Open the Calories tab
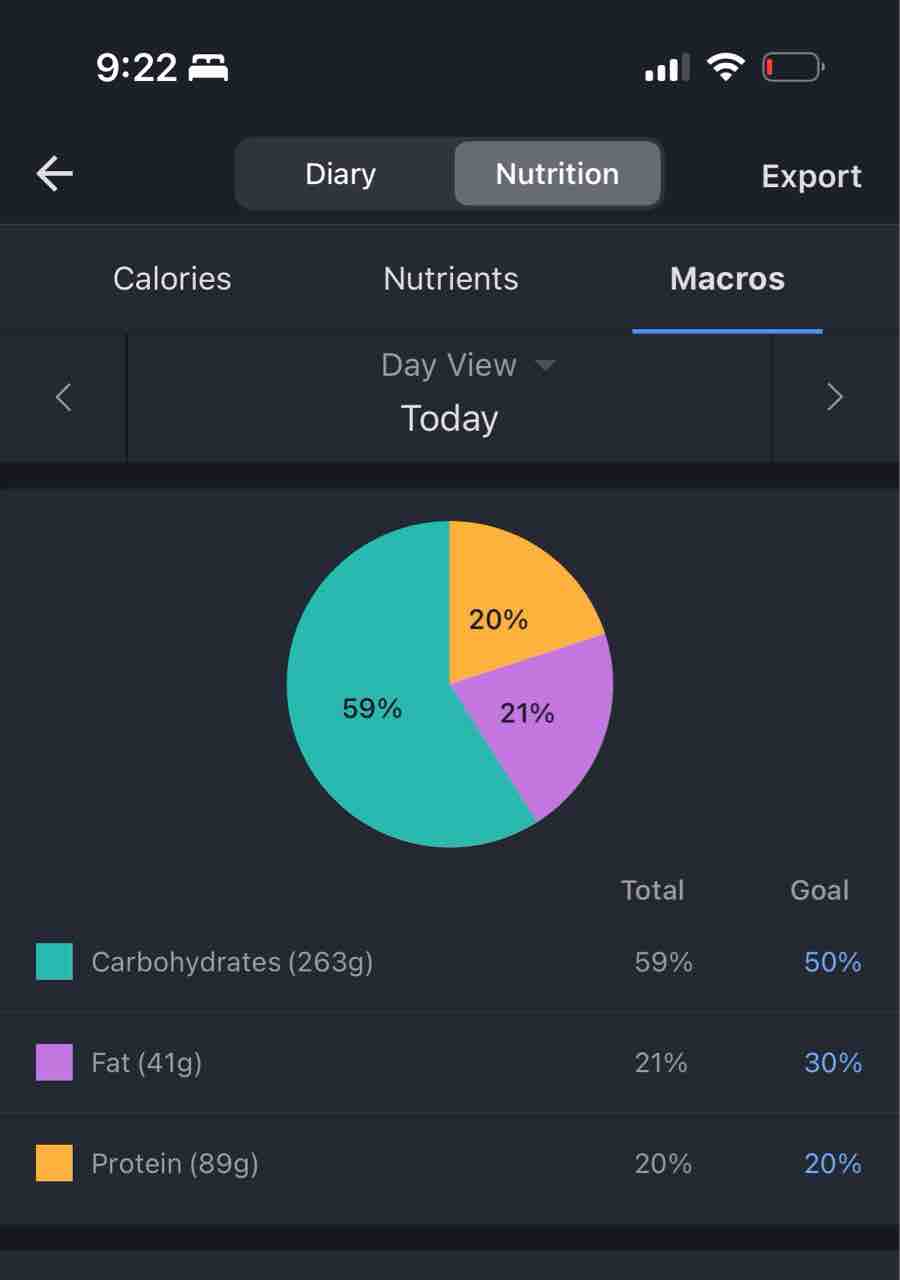The width and height of the screenshot is (900, 1280). click(x=172, y=278)
